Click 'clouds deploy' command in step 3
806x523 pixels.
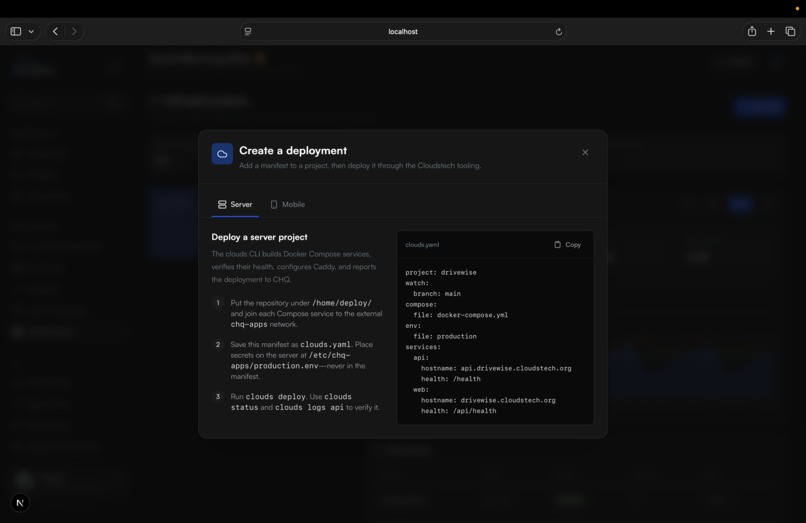point(276,396)
